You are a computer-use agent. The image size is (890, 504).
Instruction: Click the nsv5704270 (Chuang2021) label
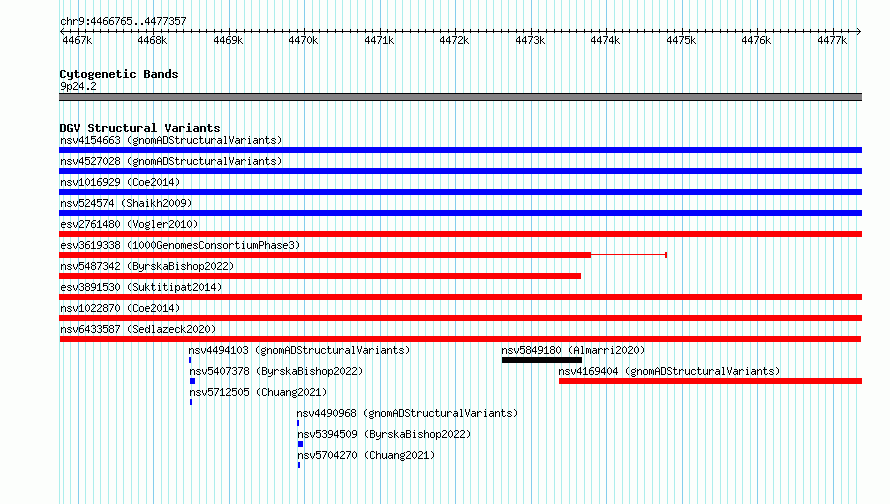pos(366,455)
